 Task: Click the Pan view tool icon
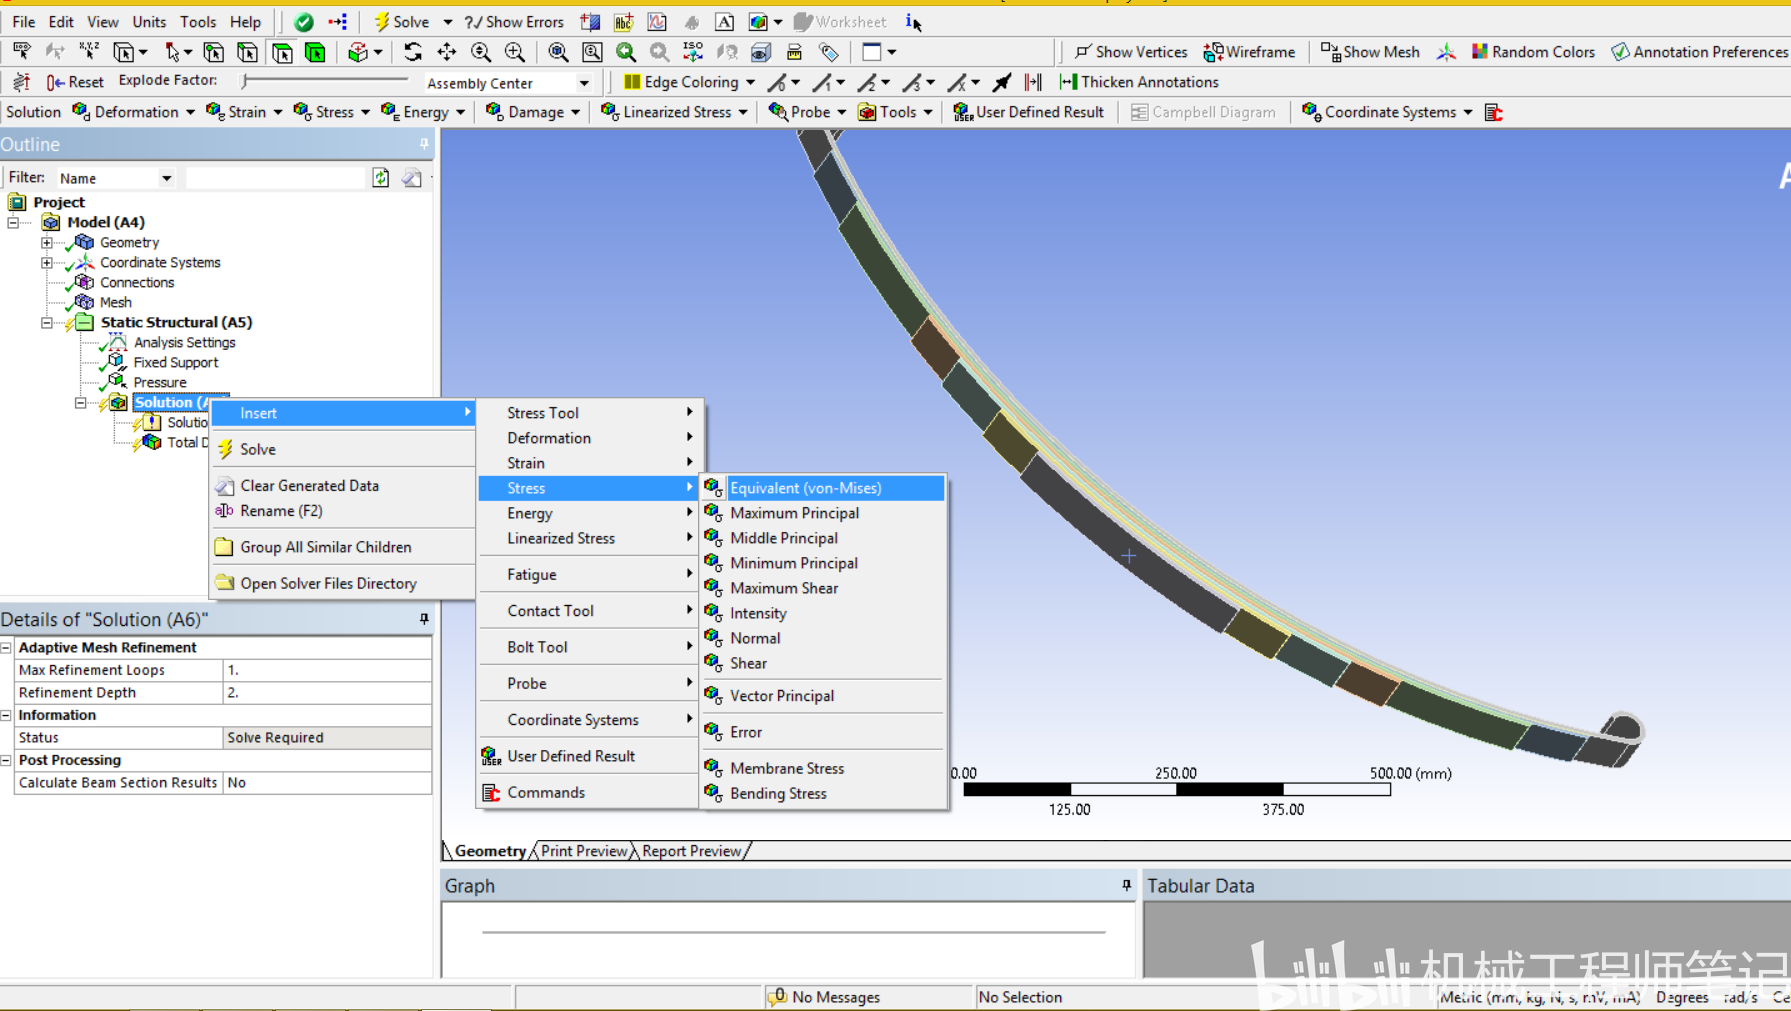tap(446, 52)
